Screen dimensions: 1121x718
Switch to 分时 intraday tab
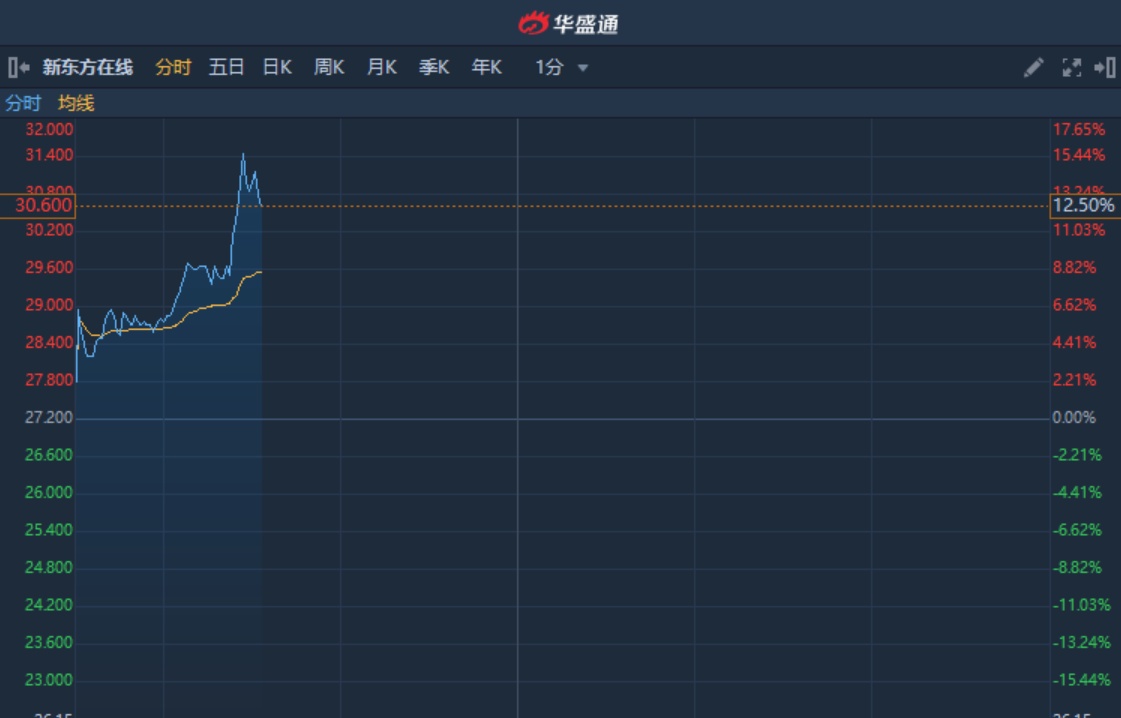(x=173, y=68)
